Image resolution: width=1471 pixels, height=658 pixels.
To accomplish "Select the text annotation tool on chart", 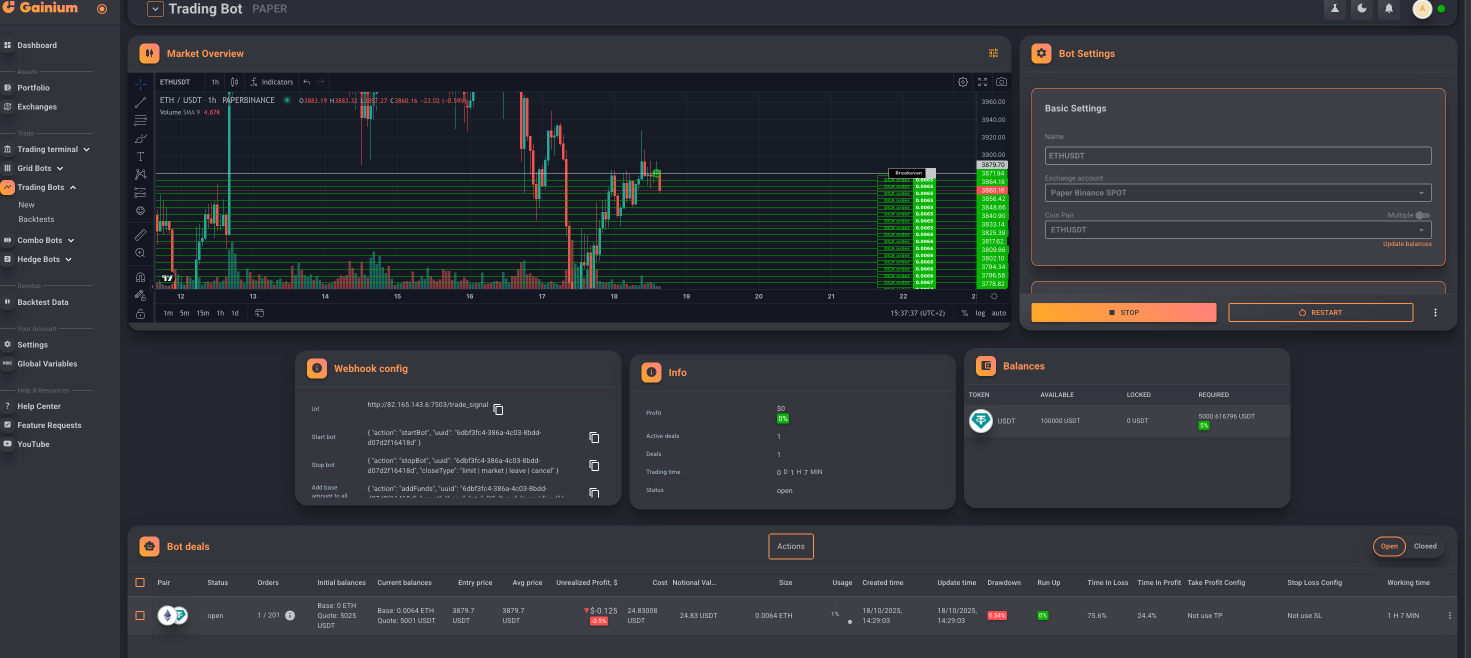I will 140,156.
